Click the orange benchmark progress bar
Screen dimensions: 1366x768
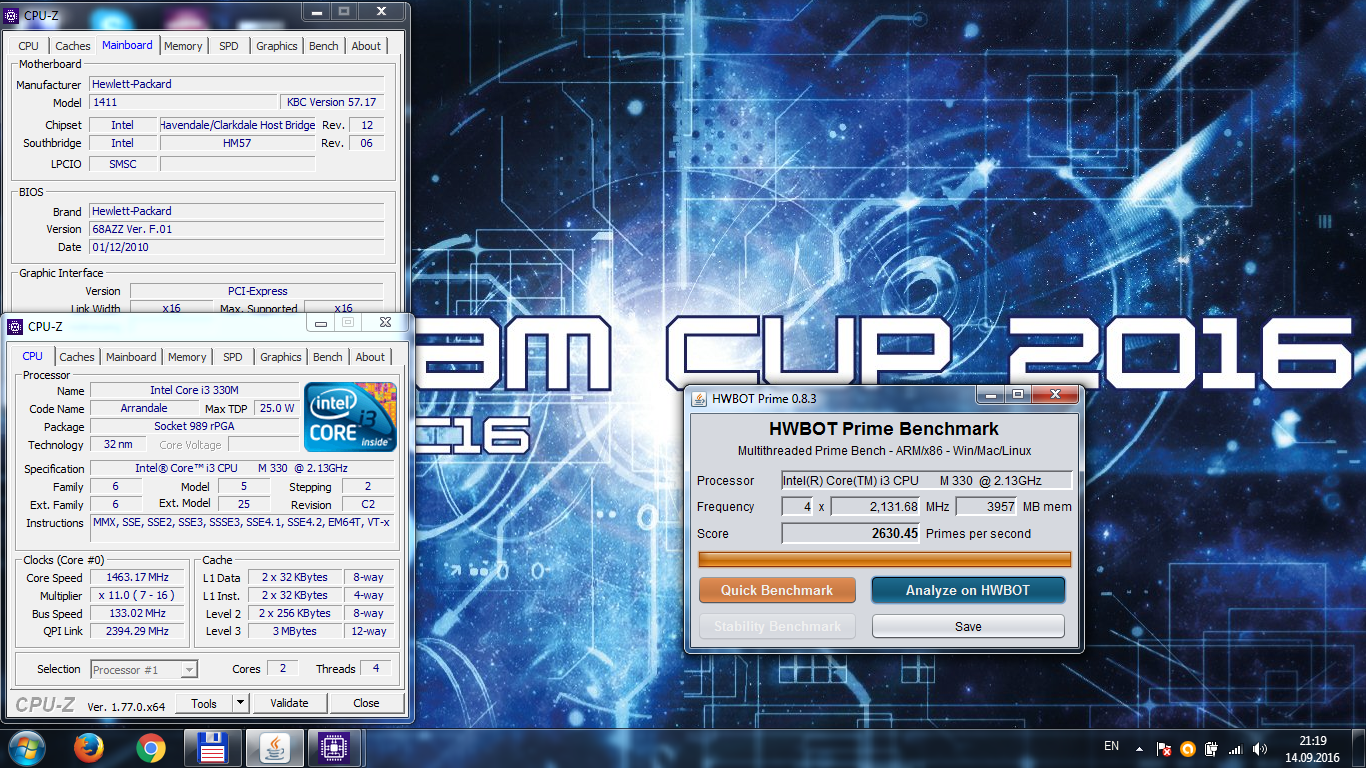884,559
